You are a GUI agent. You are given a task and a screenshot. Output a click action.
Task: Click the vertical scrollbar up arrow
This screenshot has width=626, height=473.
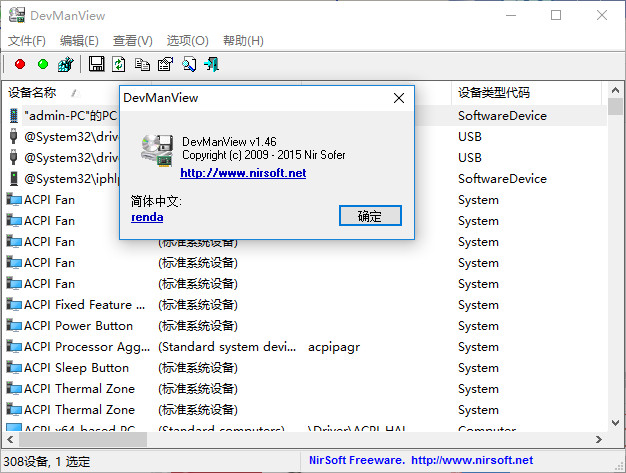coord(615,91)
